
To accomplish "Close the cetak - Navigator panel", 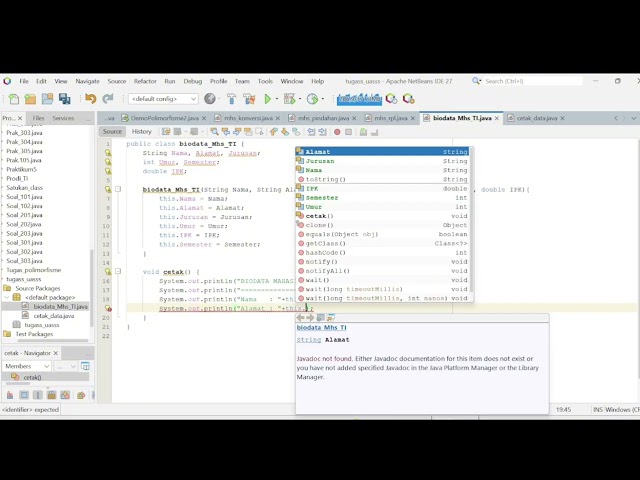I will tap(56, 353).
